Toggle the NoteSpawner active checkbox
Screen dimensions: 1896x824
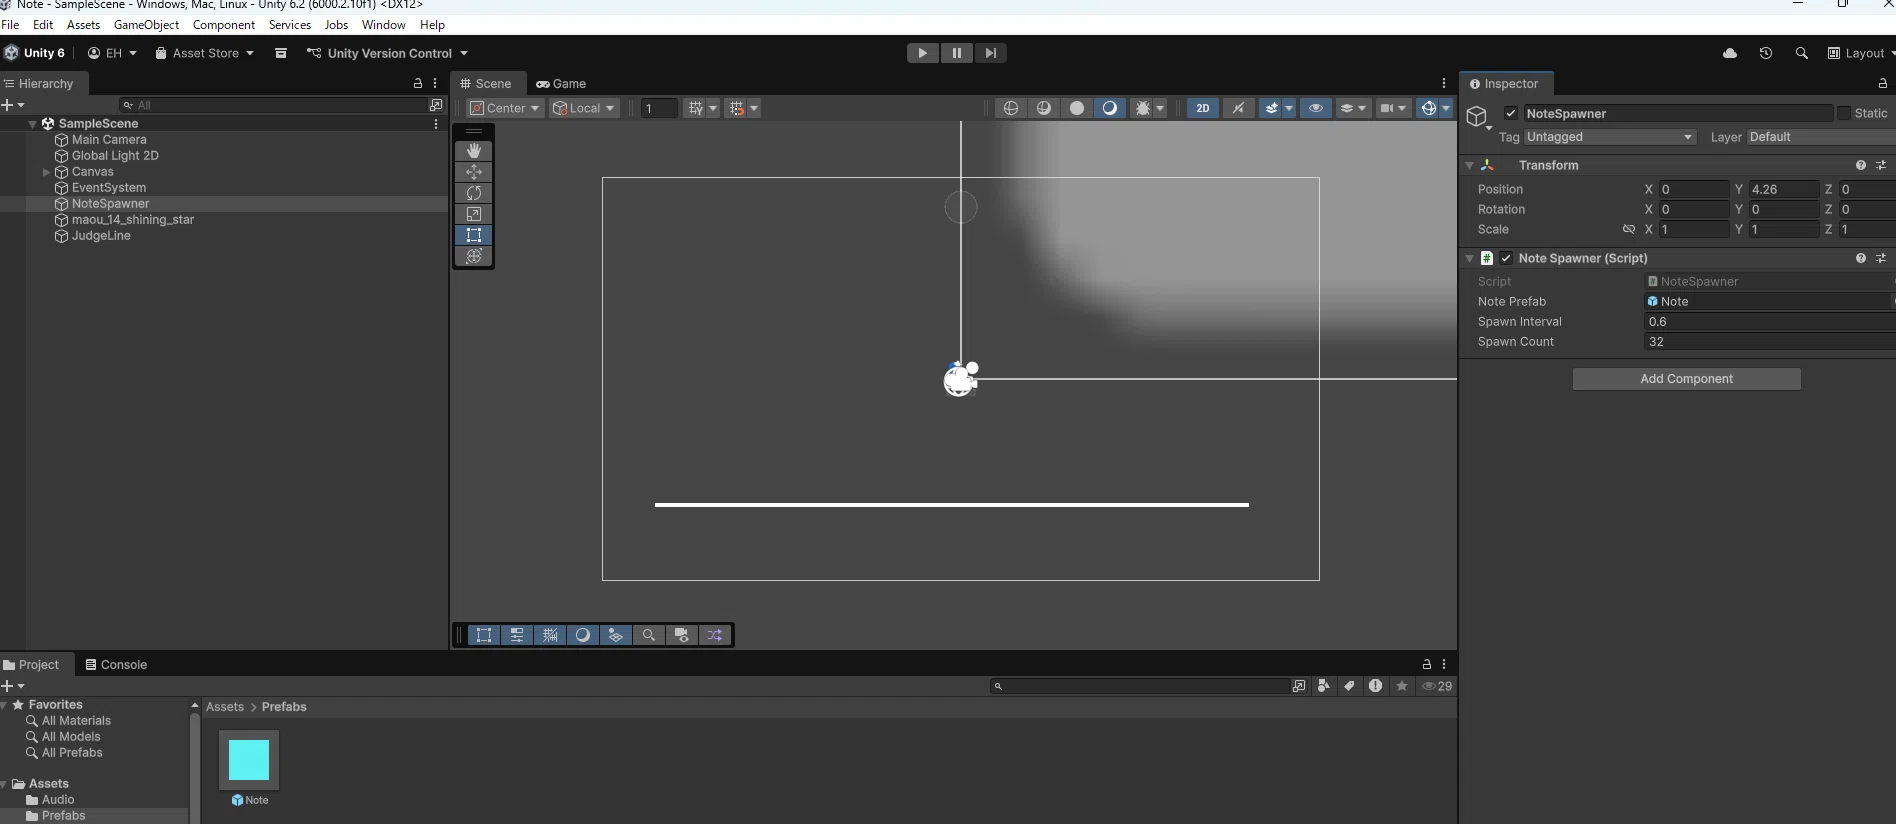[x=1511, y=114]
